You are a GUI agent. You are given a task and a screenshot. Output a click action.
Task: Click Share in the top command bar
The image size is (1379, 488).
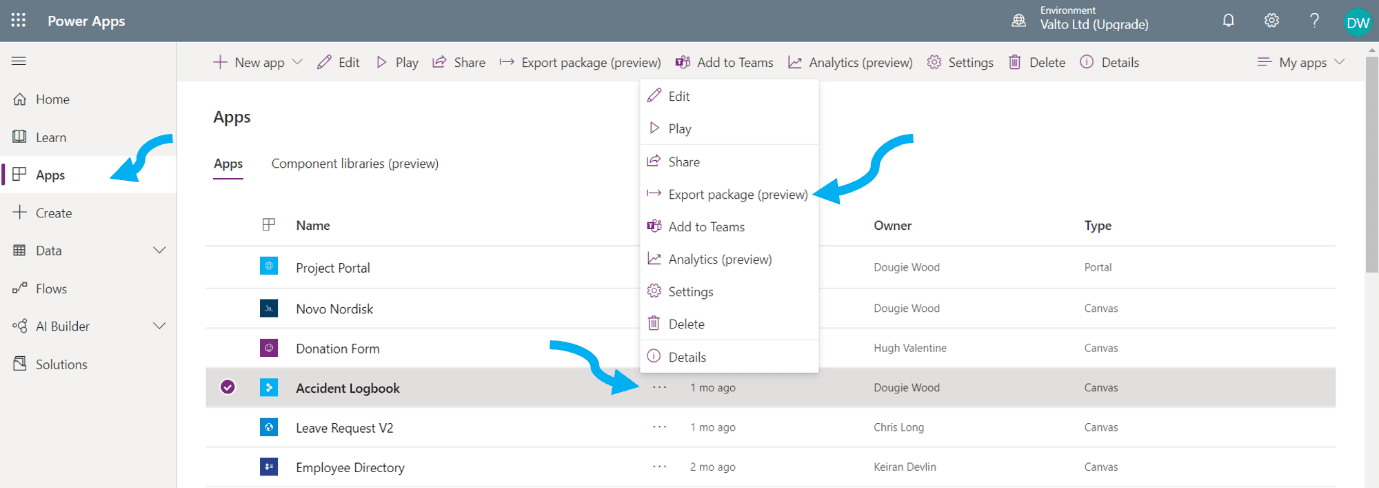pyautogui.click(x=459, y=62)
